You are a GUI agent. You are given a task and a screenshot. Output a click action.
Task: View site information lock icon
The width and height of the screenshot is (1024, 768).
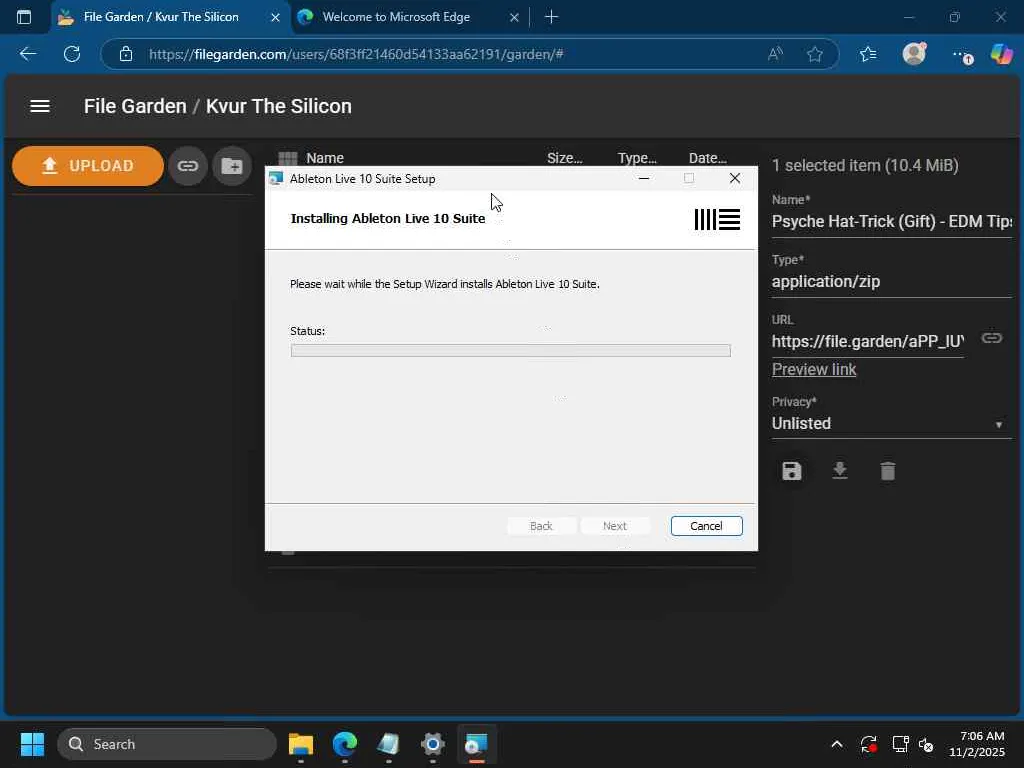(126, 54)
